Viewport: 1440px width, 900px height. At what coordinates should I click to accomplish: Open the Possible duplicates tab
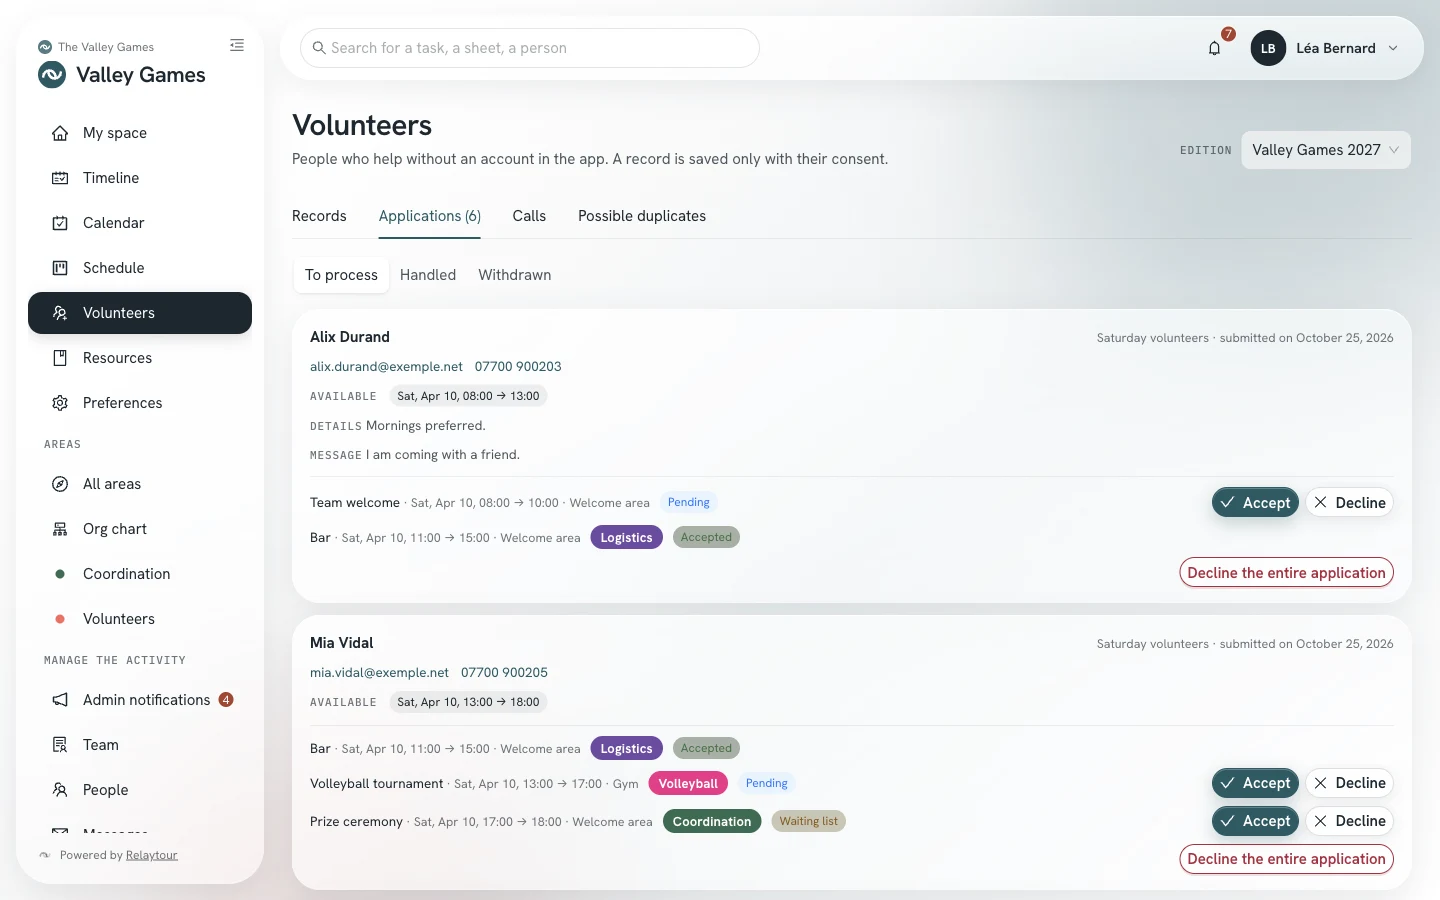point(642,216)
